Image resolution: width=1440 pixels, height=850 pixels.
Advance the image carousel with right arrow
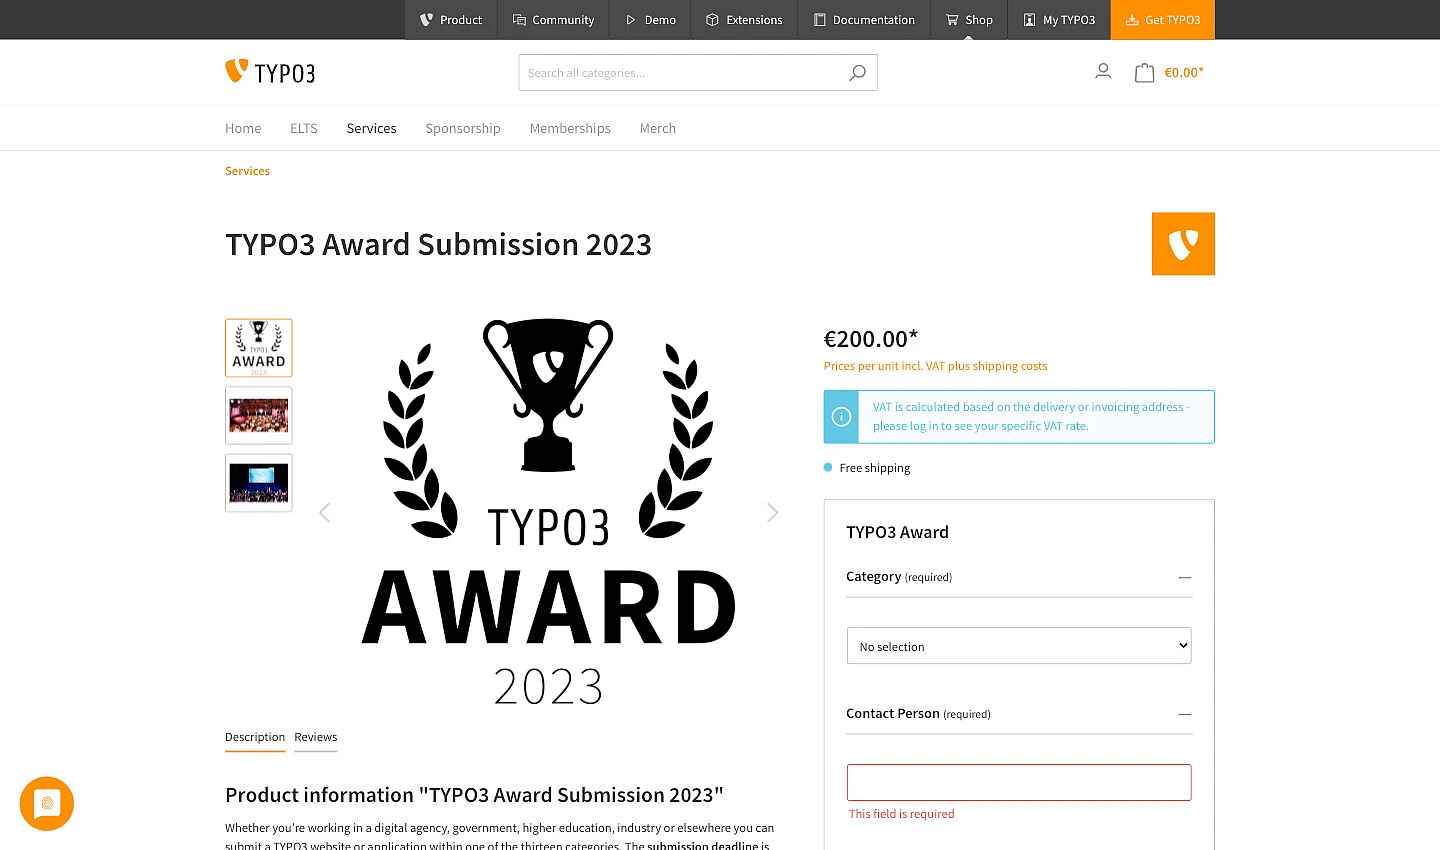(772, 512)
